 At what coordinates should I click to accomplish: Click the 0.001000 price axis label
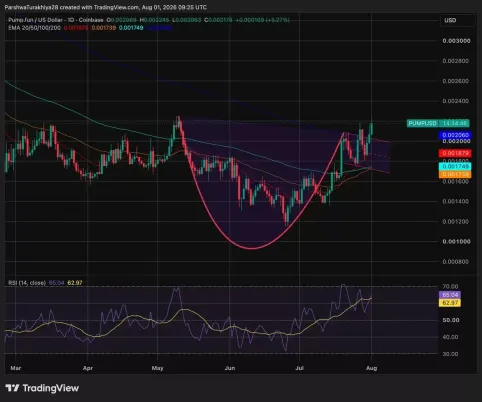point(456,241)
